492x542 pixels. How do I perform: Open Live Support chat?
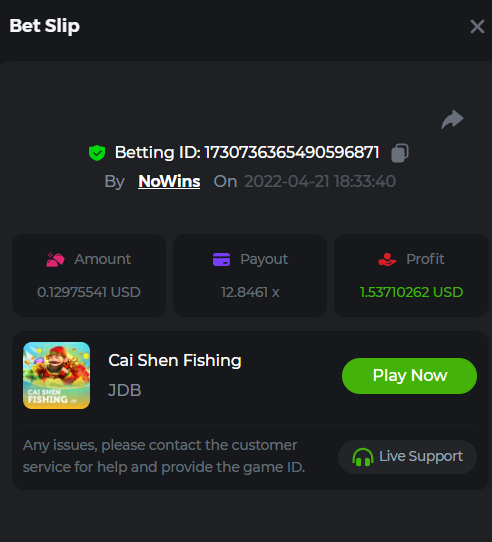pos(407,457)
